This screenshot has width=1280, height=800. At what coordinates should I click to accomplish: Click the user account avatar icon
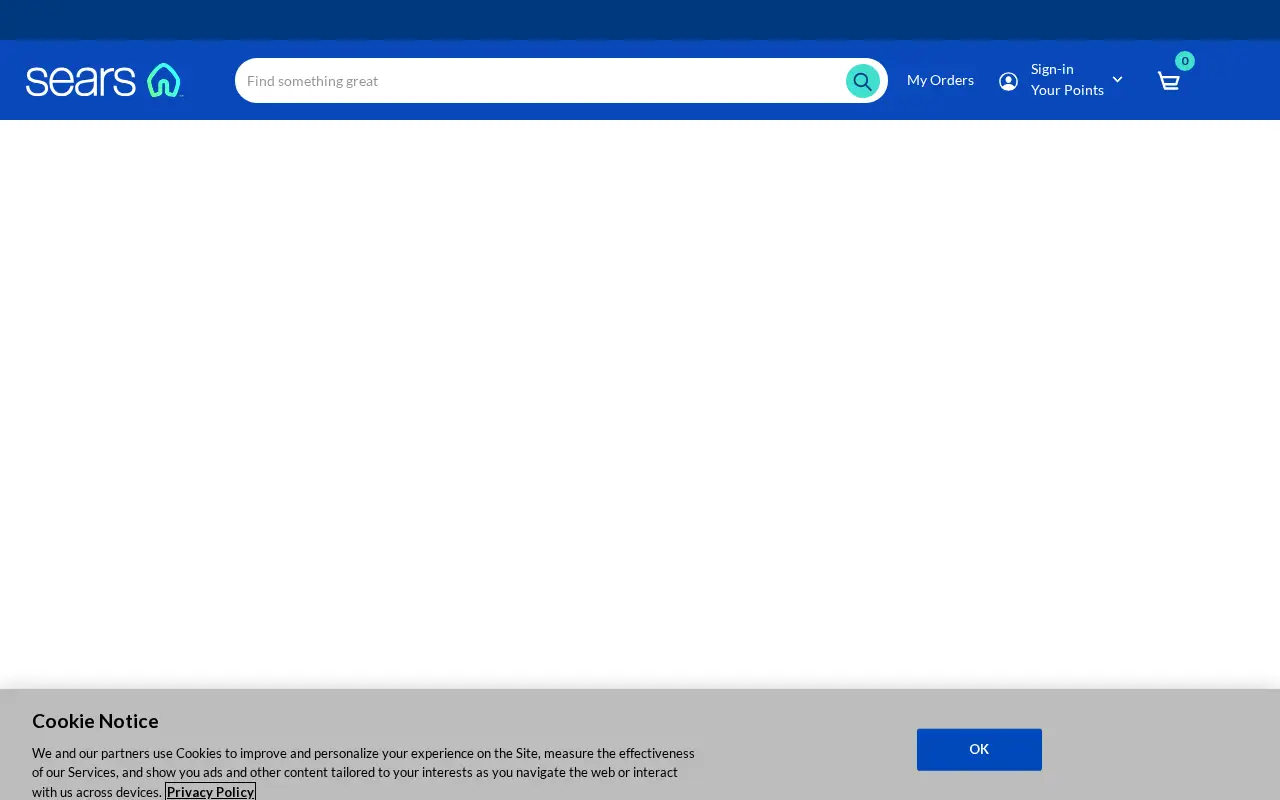[1008, 81]
